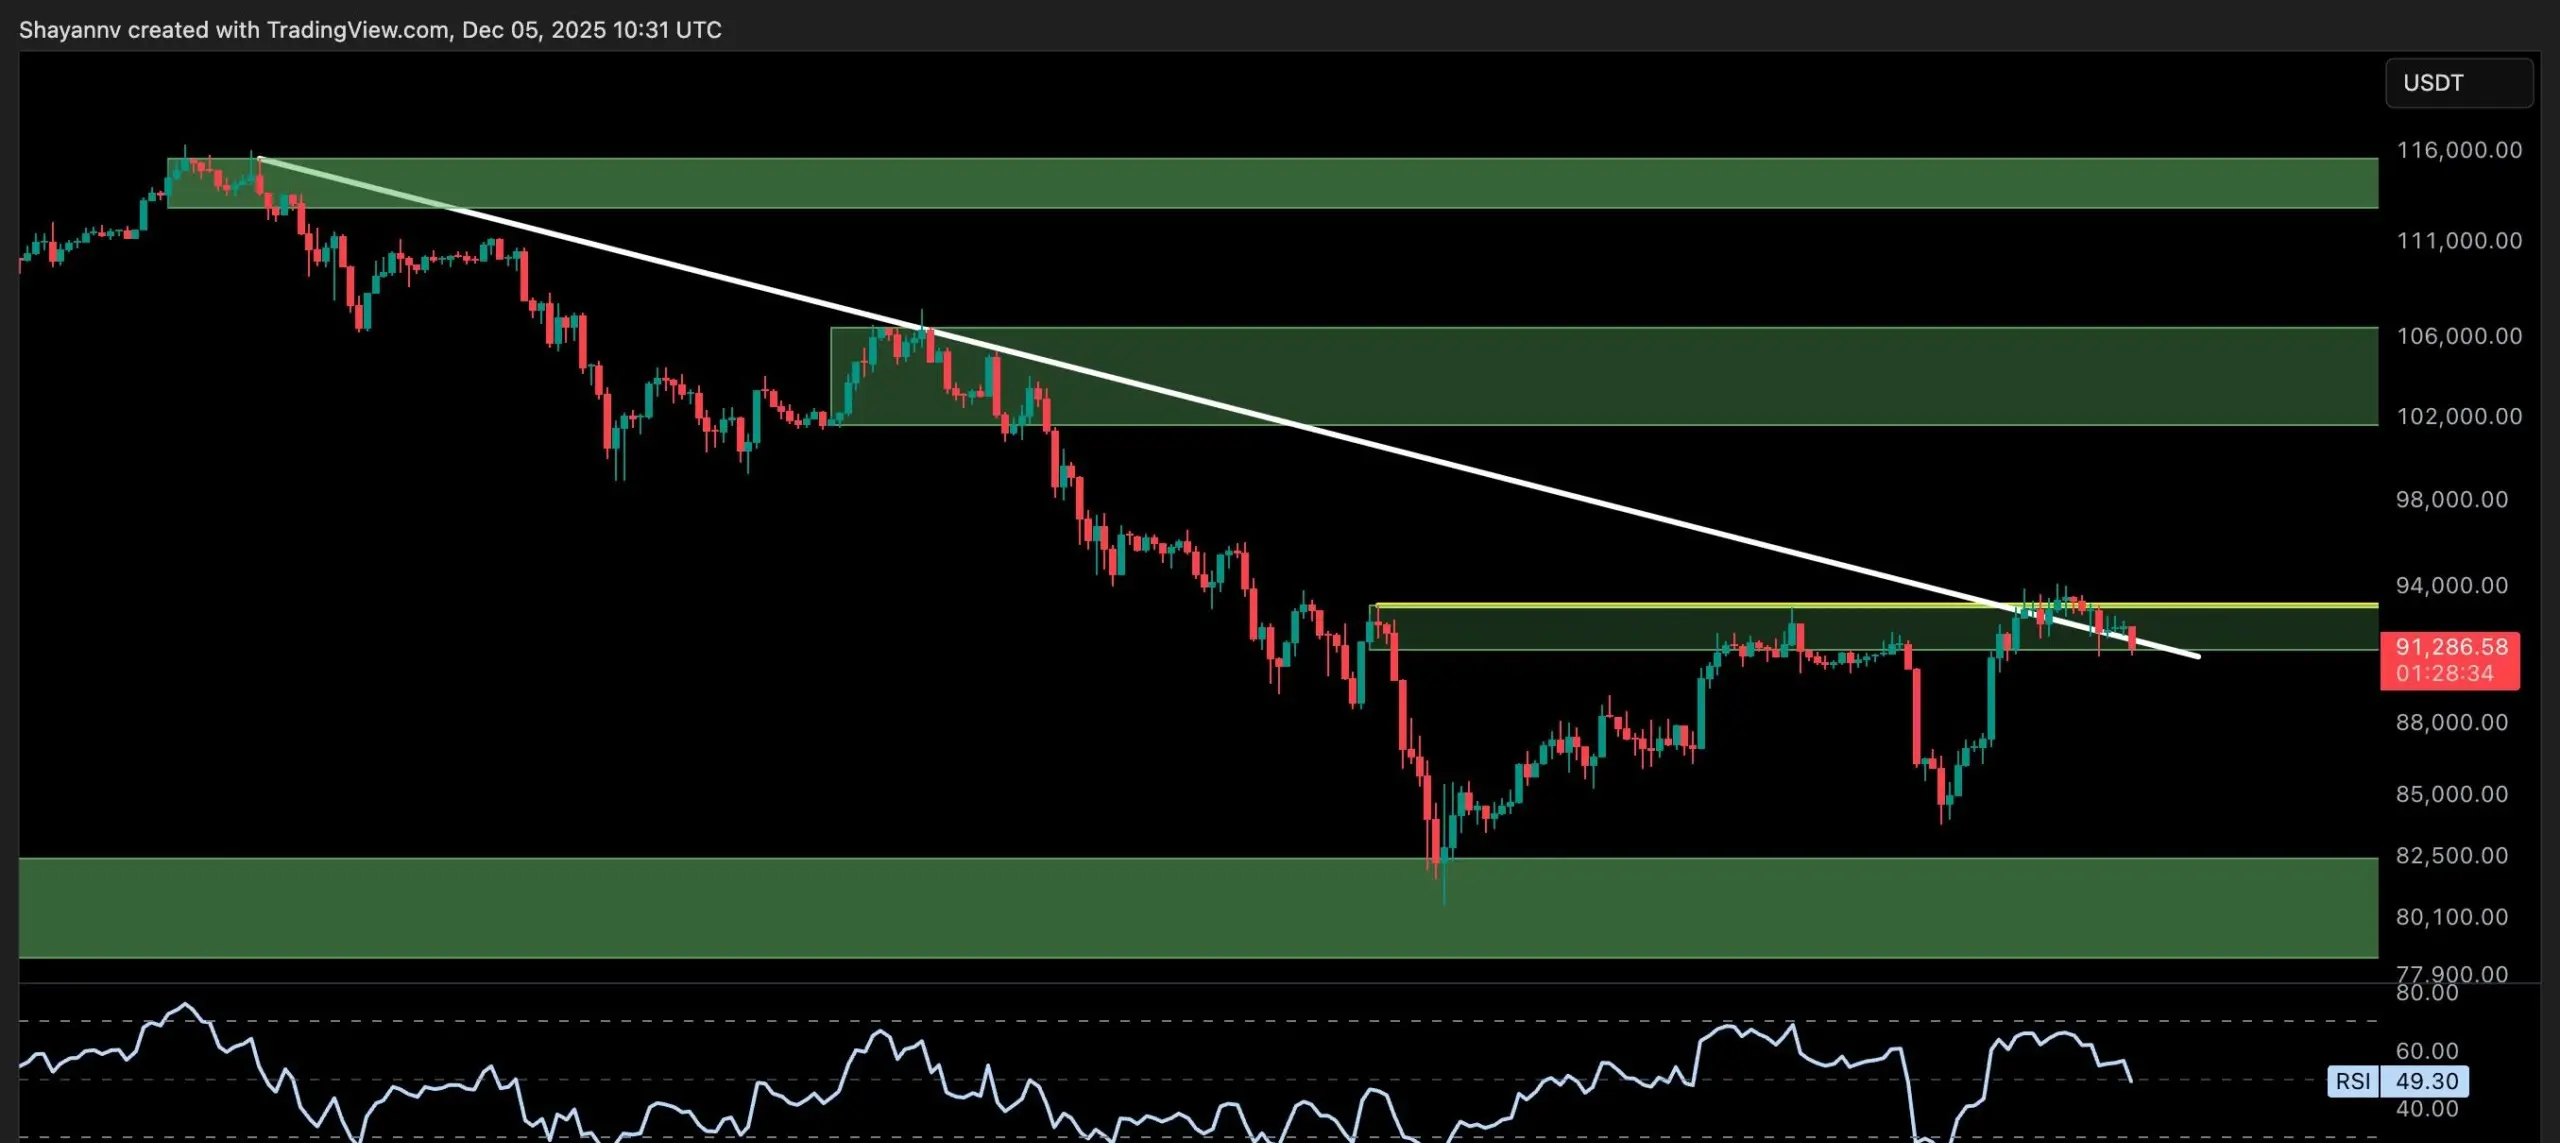The height and width of the screenshot is (1143, 2560).
Task: Click the 106,000.00 price axis label
Action: coord(2459,336)
